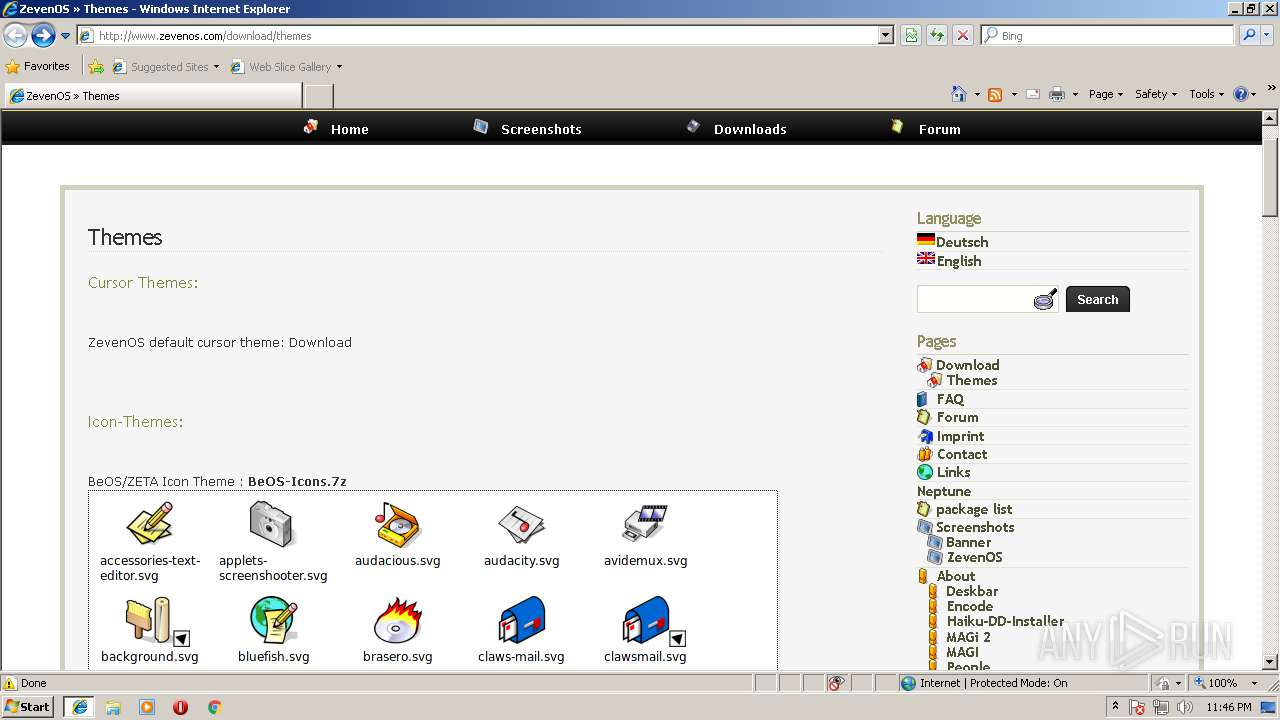
Task: Switch language to English
Action: 959,261
